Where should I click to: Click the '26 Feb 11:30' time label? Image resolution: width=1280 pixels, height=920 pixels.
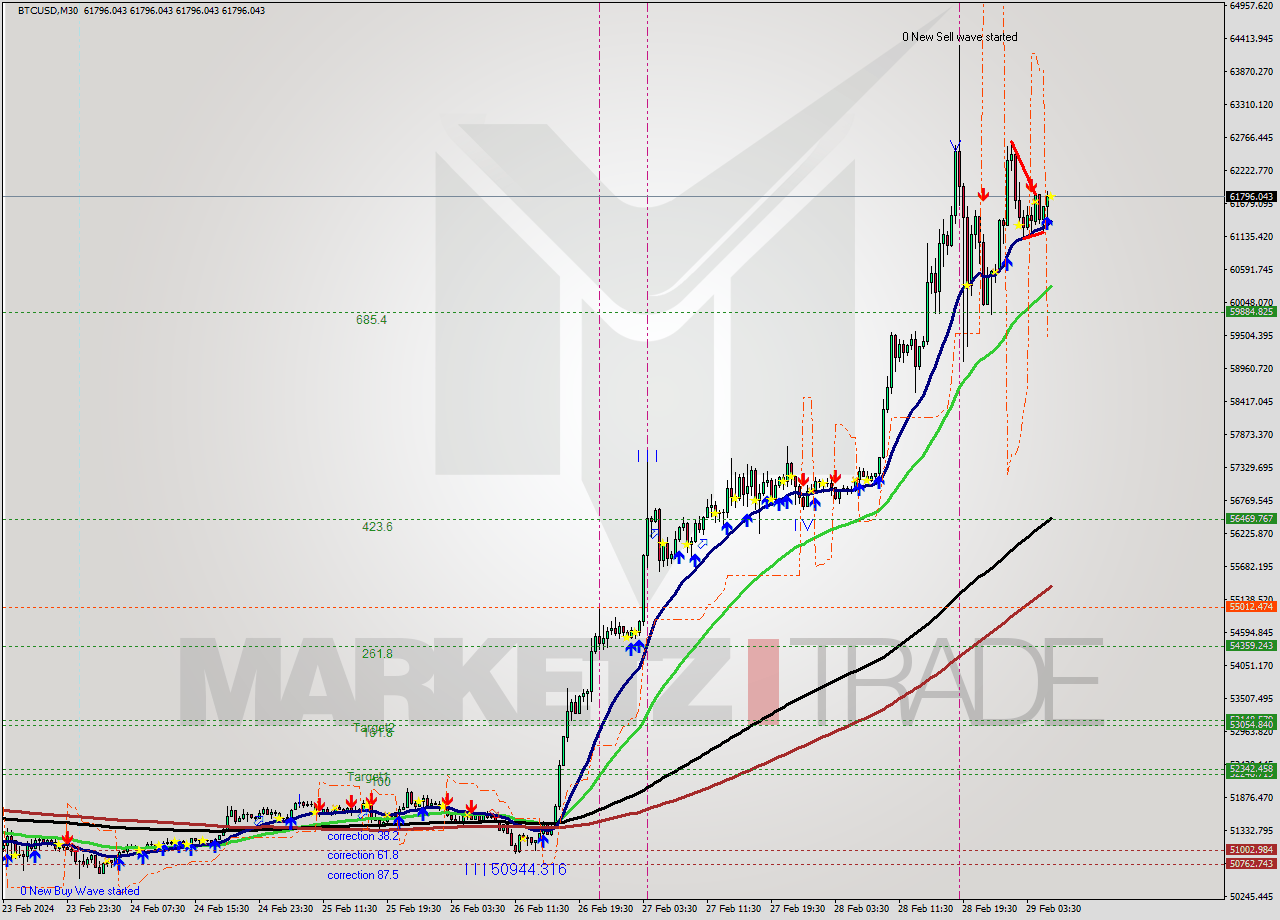tap(542, 910)
